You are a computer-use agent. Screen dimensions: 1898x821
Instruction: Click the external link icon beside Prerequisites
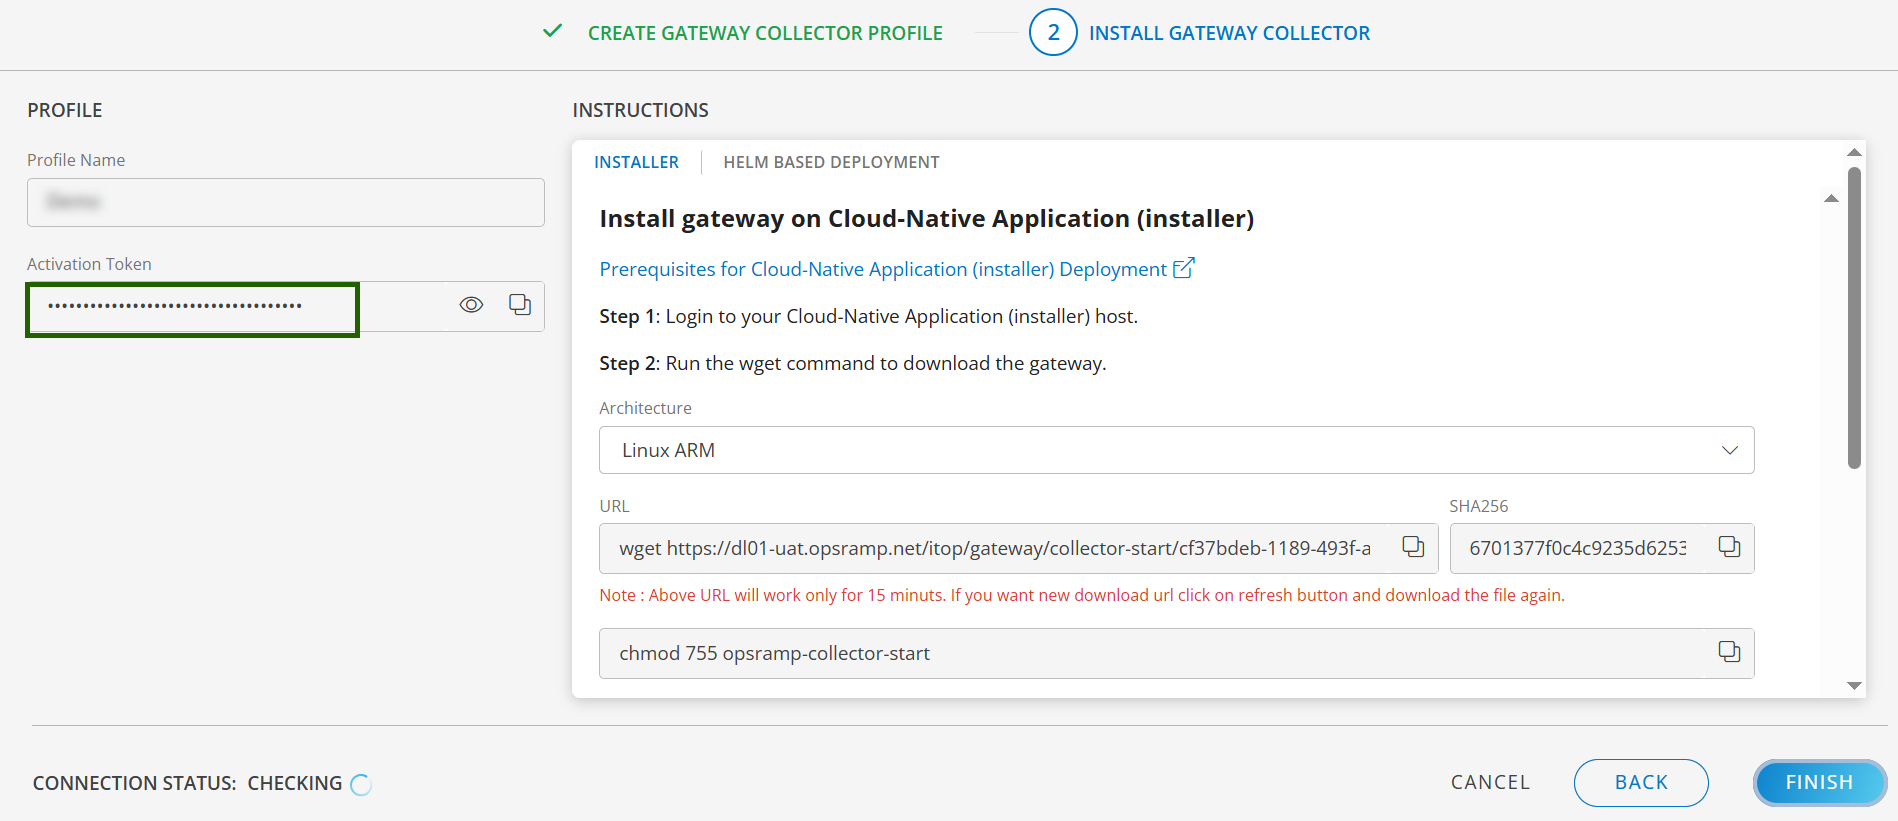coord(1184,268)
